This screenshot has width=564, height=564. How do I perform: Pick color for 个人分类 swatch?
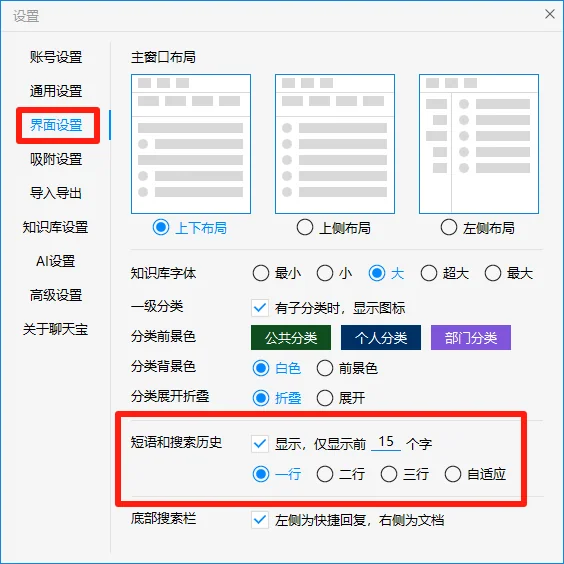381,337
